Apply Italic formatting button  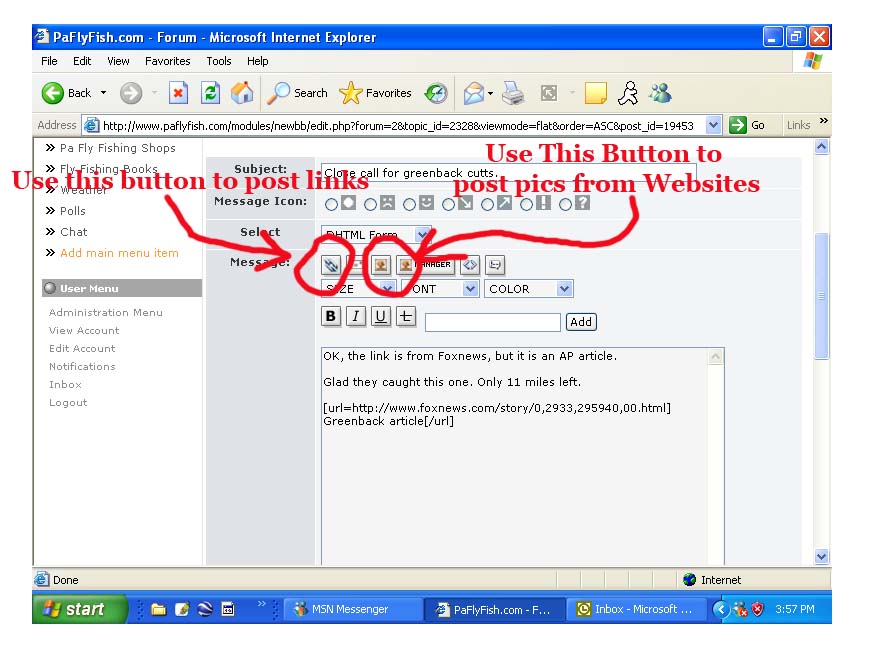point(356,317)
